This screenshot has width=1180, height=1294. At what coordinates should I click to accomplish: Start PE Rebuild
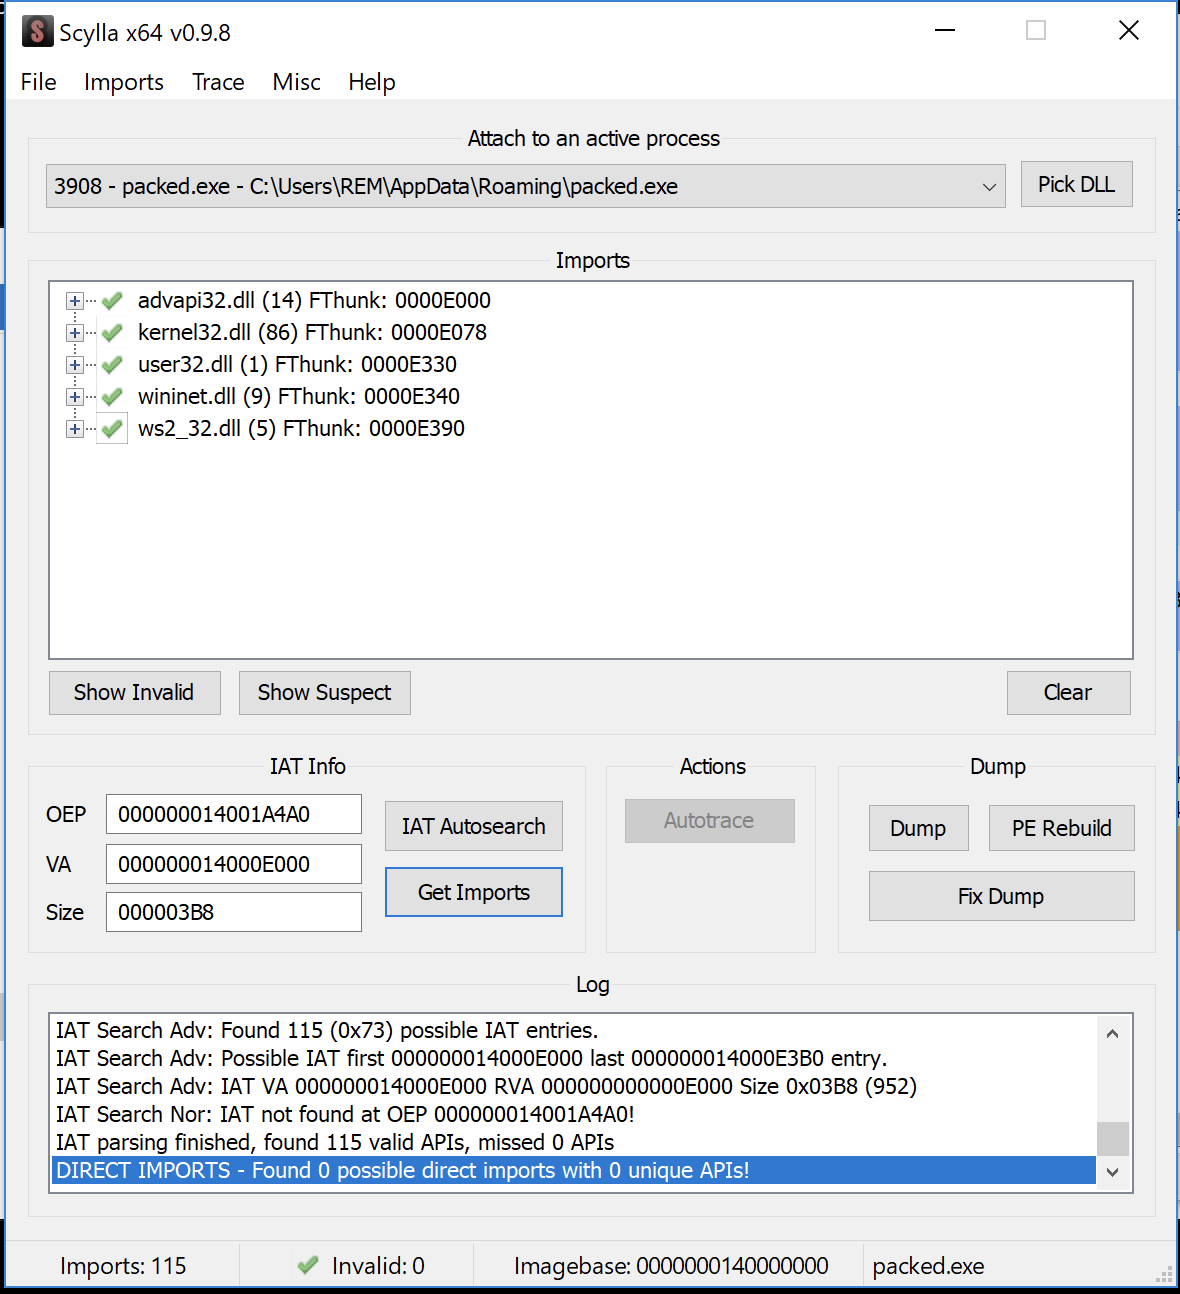tap(1062, 828)
